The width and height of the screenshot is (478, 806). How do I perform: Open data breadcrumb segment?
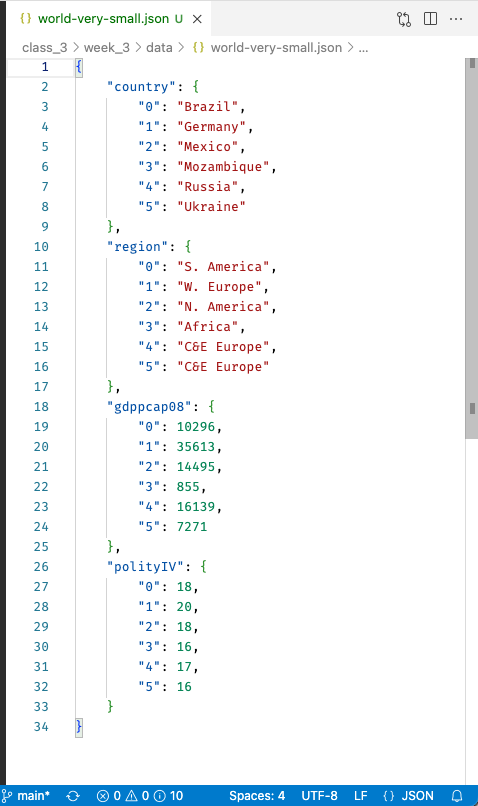pos(159,48)
